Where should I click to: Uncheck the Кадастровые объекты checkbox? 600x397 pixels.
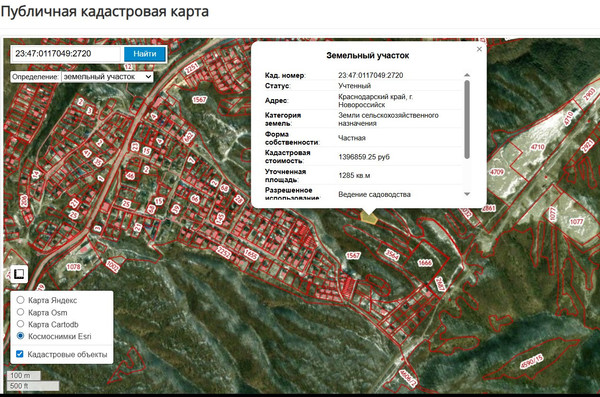click(20, 354)
